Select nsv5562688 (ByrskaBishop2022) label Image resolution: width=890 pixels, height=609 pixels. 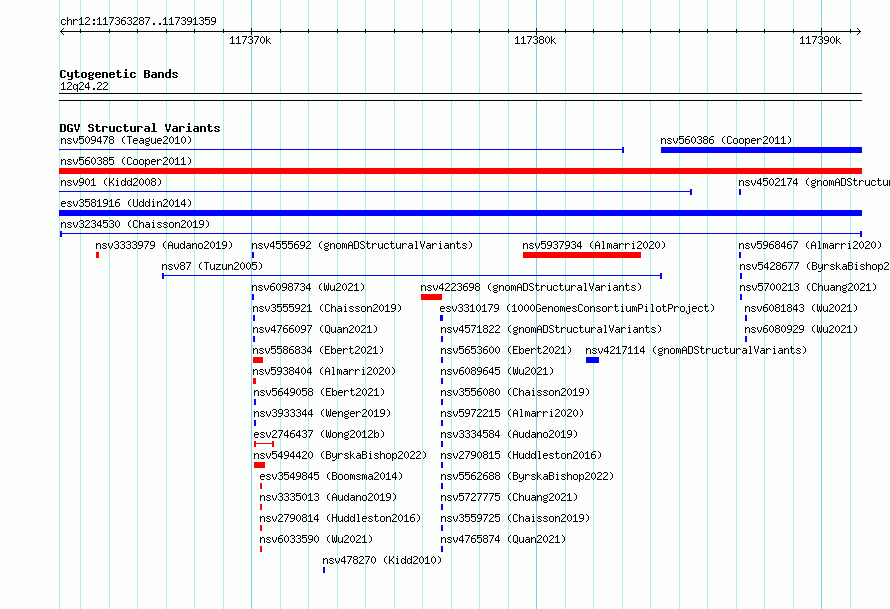[527, 476]
